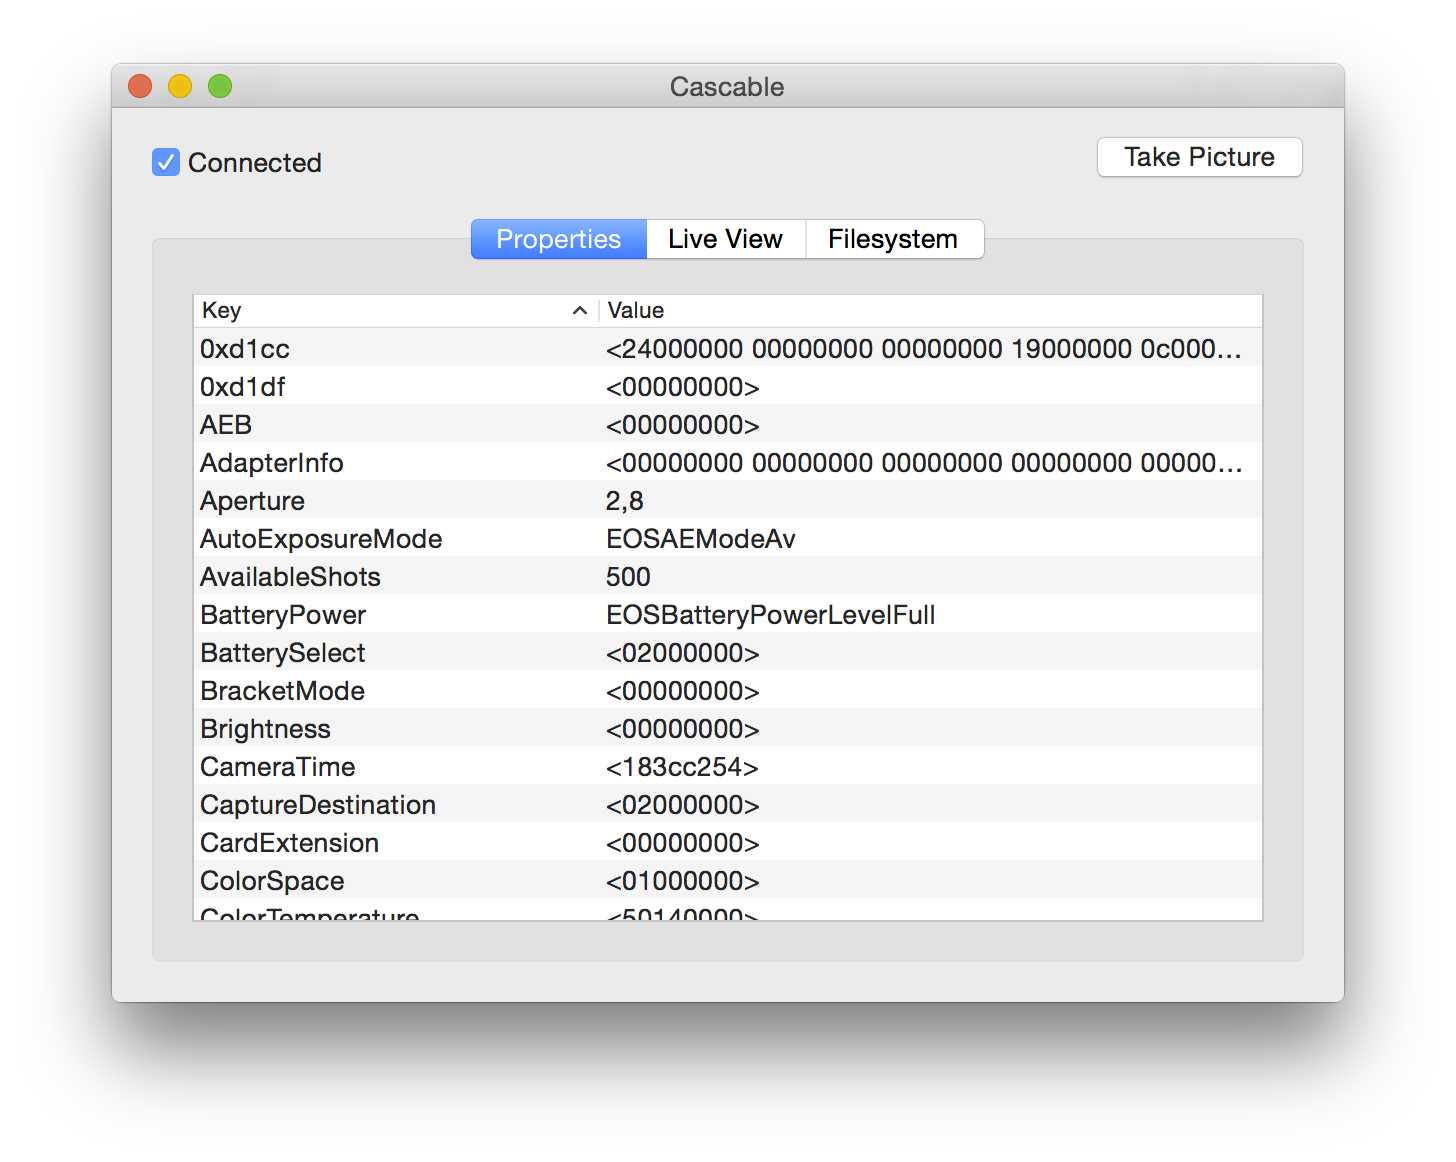The height and width of the screenshot is (1162, 1456).
Task: Click the yellow minimize window button
Action: (180, 87)
